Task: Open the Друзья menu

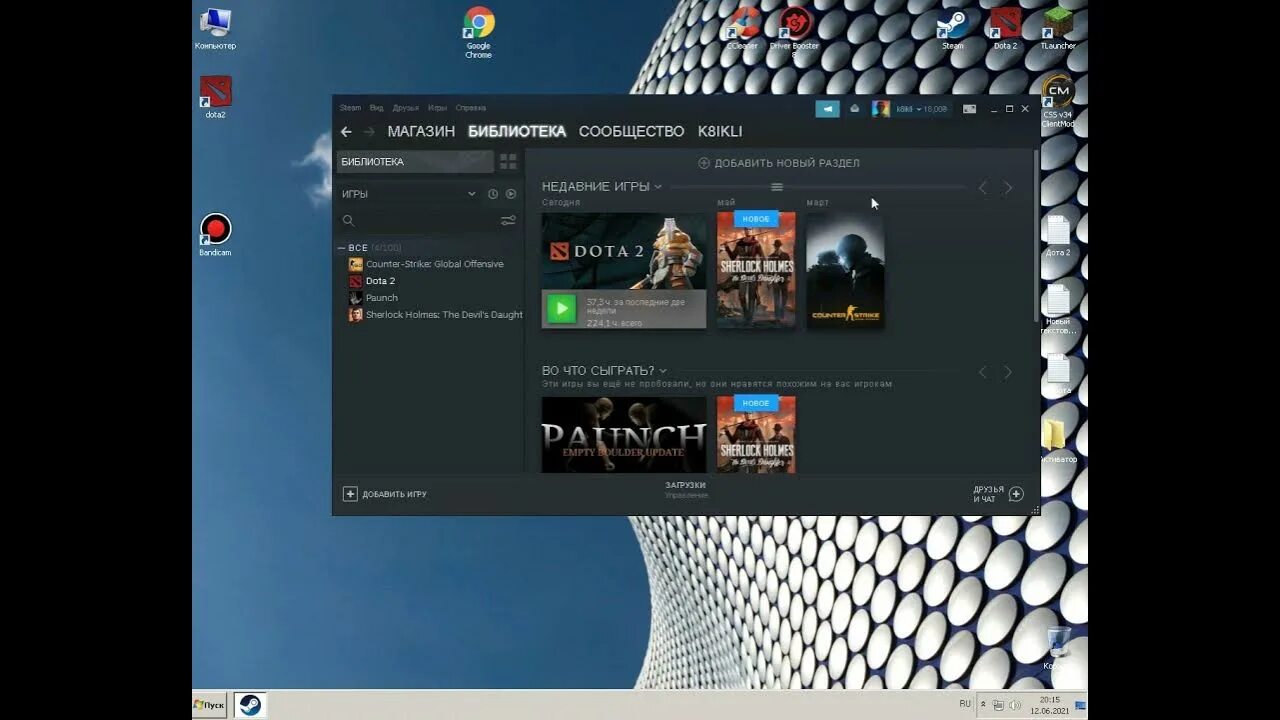Action: 406,108
